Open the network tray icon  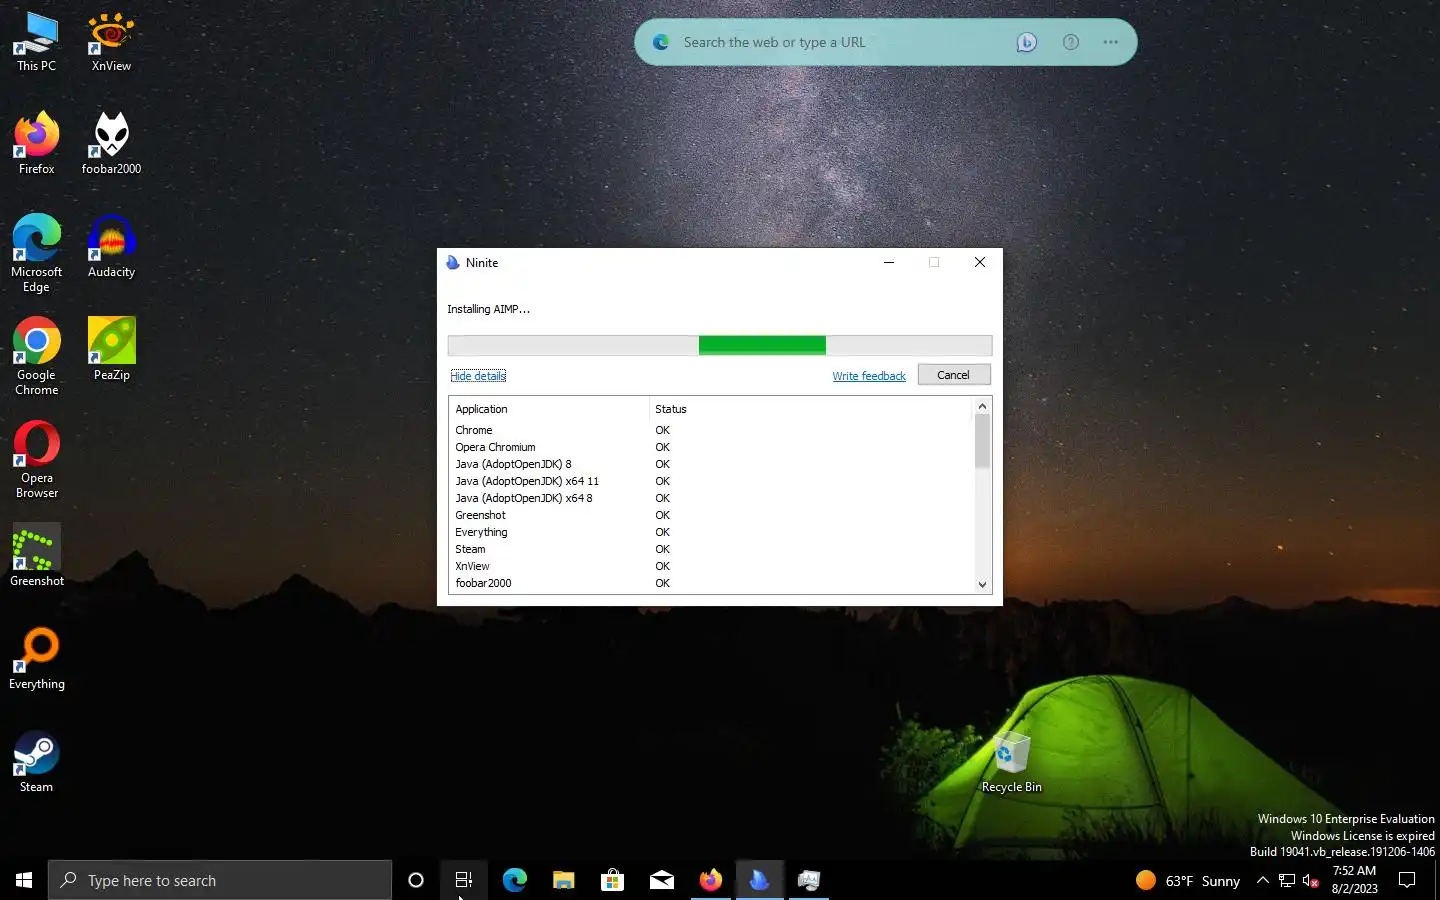[x=1287, y=881]
